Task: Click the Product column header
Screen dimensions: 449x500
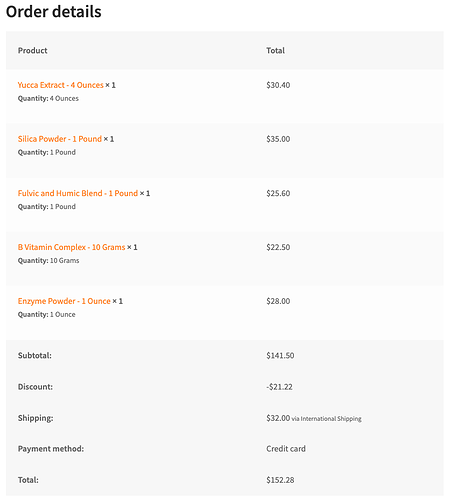Action: pyautogui.click(x=33, y=51)
